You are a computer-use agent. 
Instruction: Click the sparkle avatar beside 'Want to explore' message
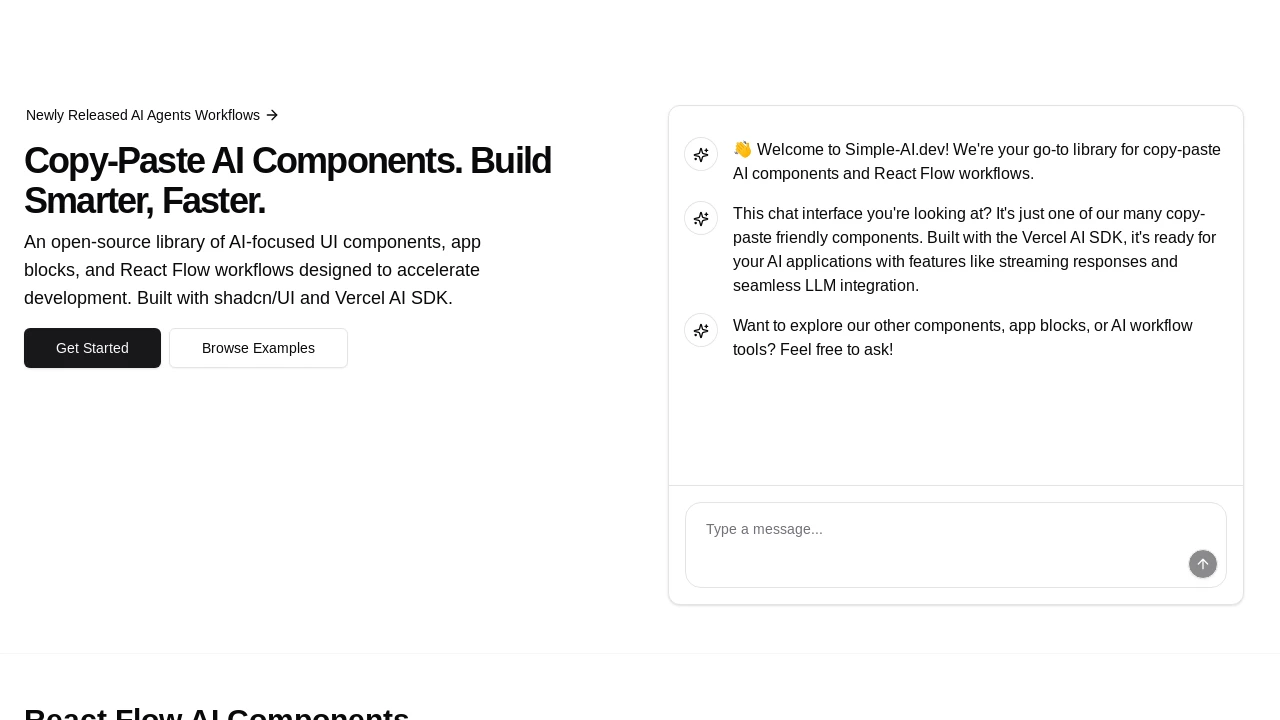(x=701, y=330)
